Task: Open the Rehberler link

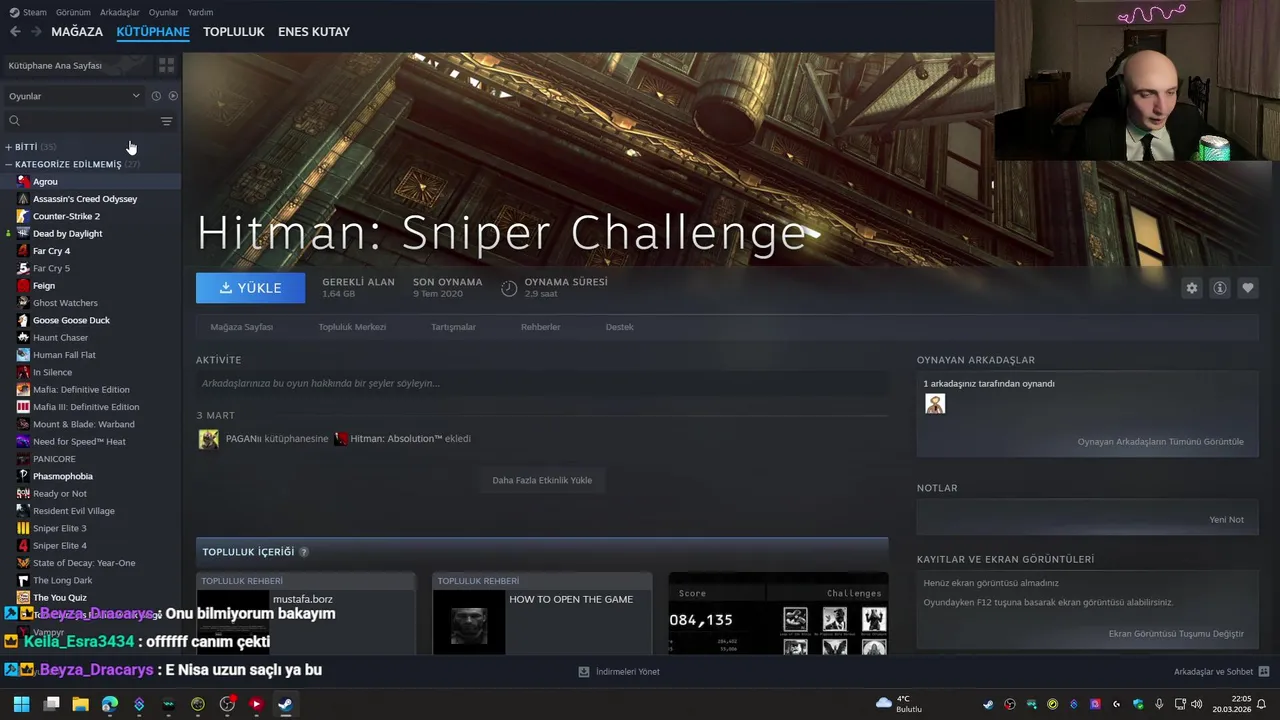Action: tap(540, 327)
